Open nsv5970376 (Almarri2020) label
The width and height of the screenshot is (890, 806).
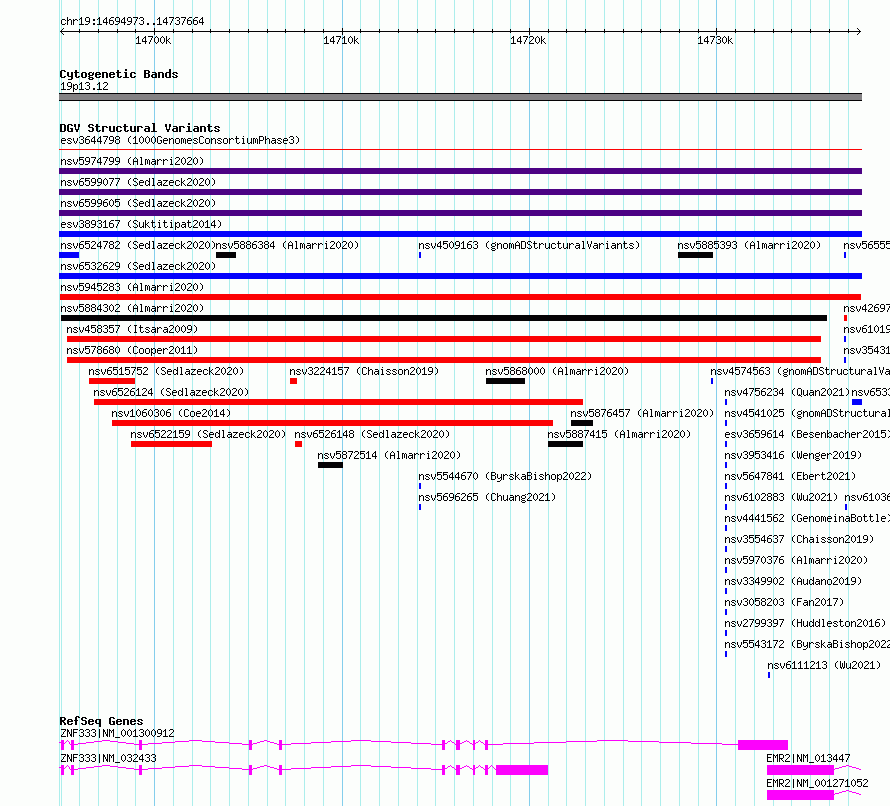[x=796, y=560]
